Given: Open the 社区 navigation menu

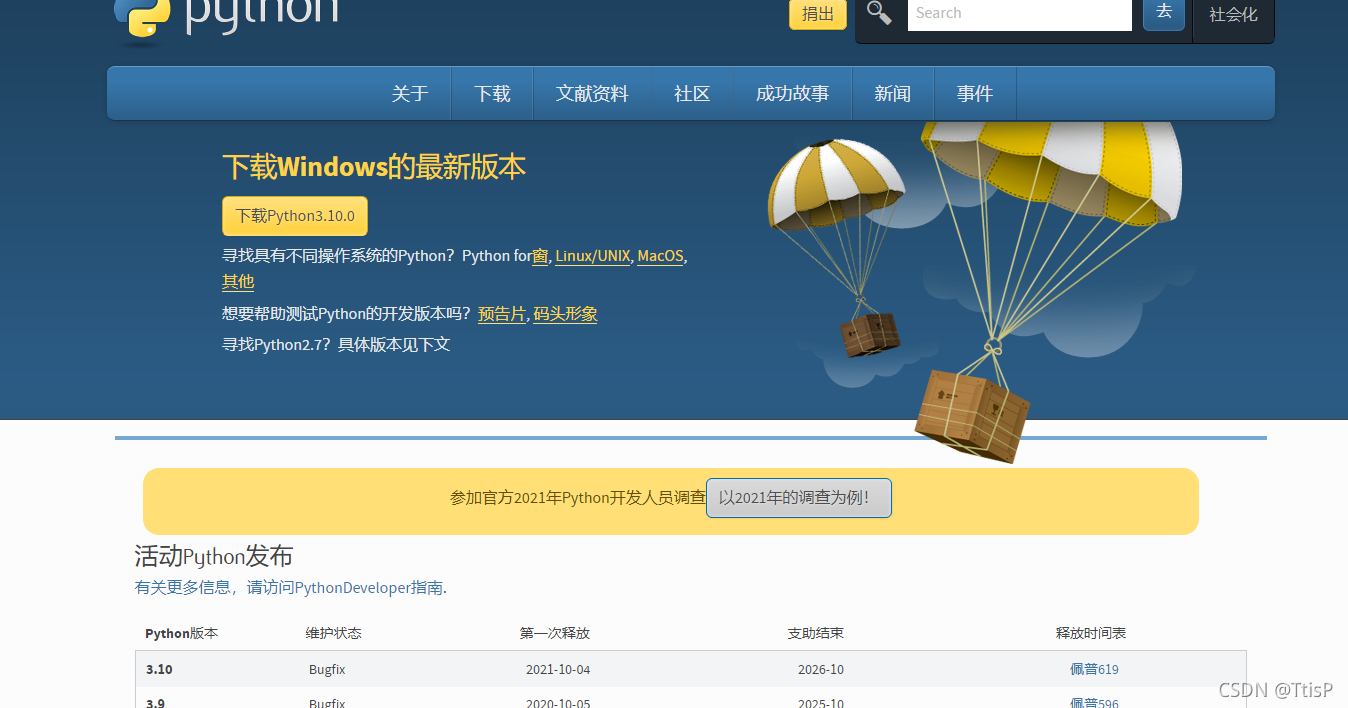Looking at the screenshot, I should click(692, 94).
